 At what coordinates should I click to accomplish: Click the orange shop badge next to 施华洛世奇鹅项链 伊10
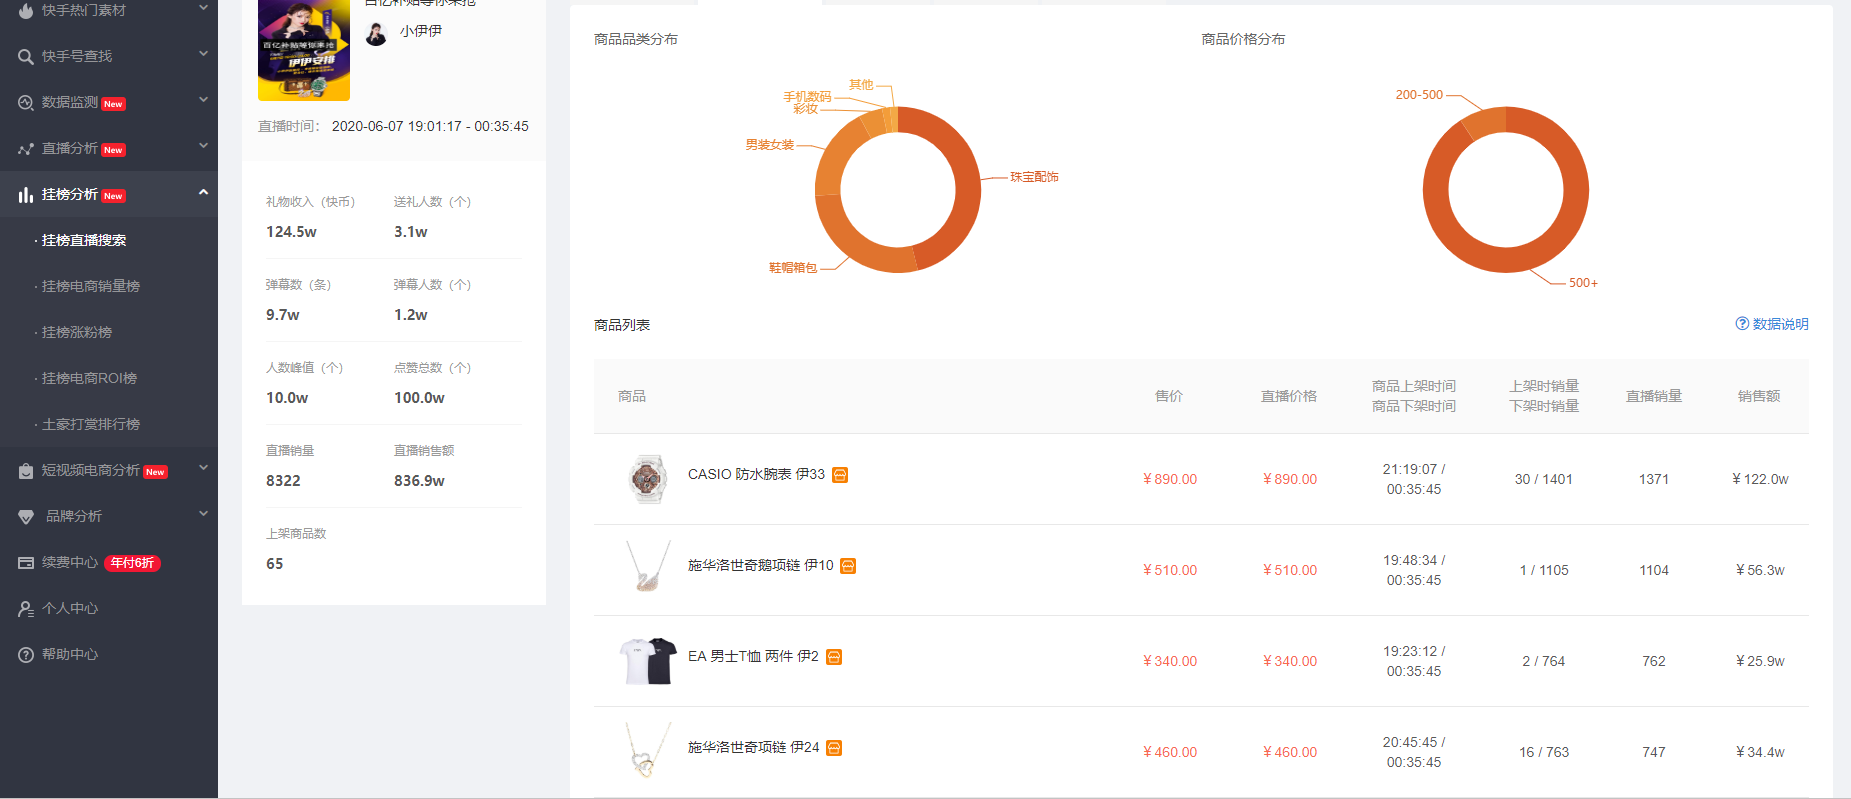coord(848,566)
